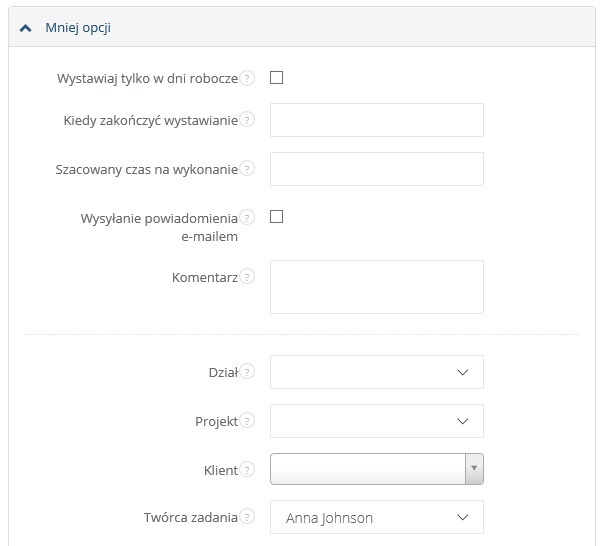The height and width of the screenshot is (546, 607).
Task: Click the Mniej opcji chevron arrow
Action: [27, 28]
